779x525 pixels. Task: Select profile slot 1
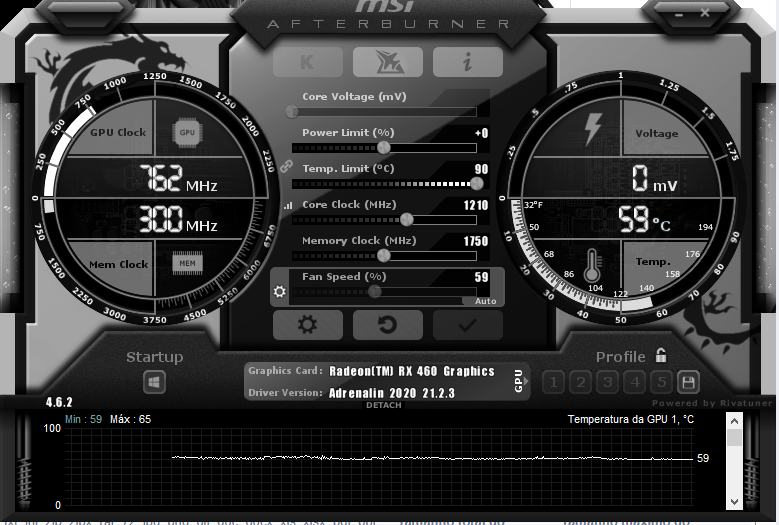coord(553,382)
